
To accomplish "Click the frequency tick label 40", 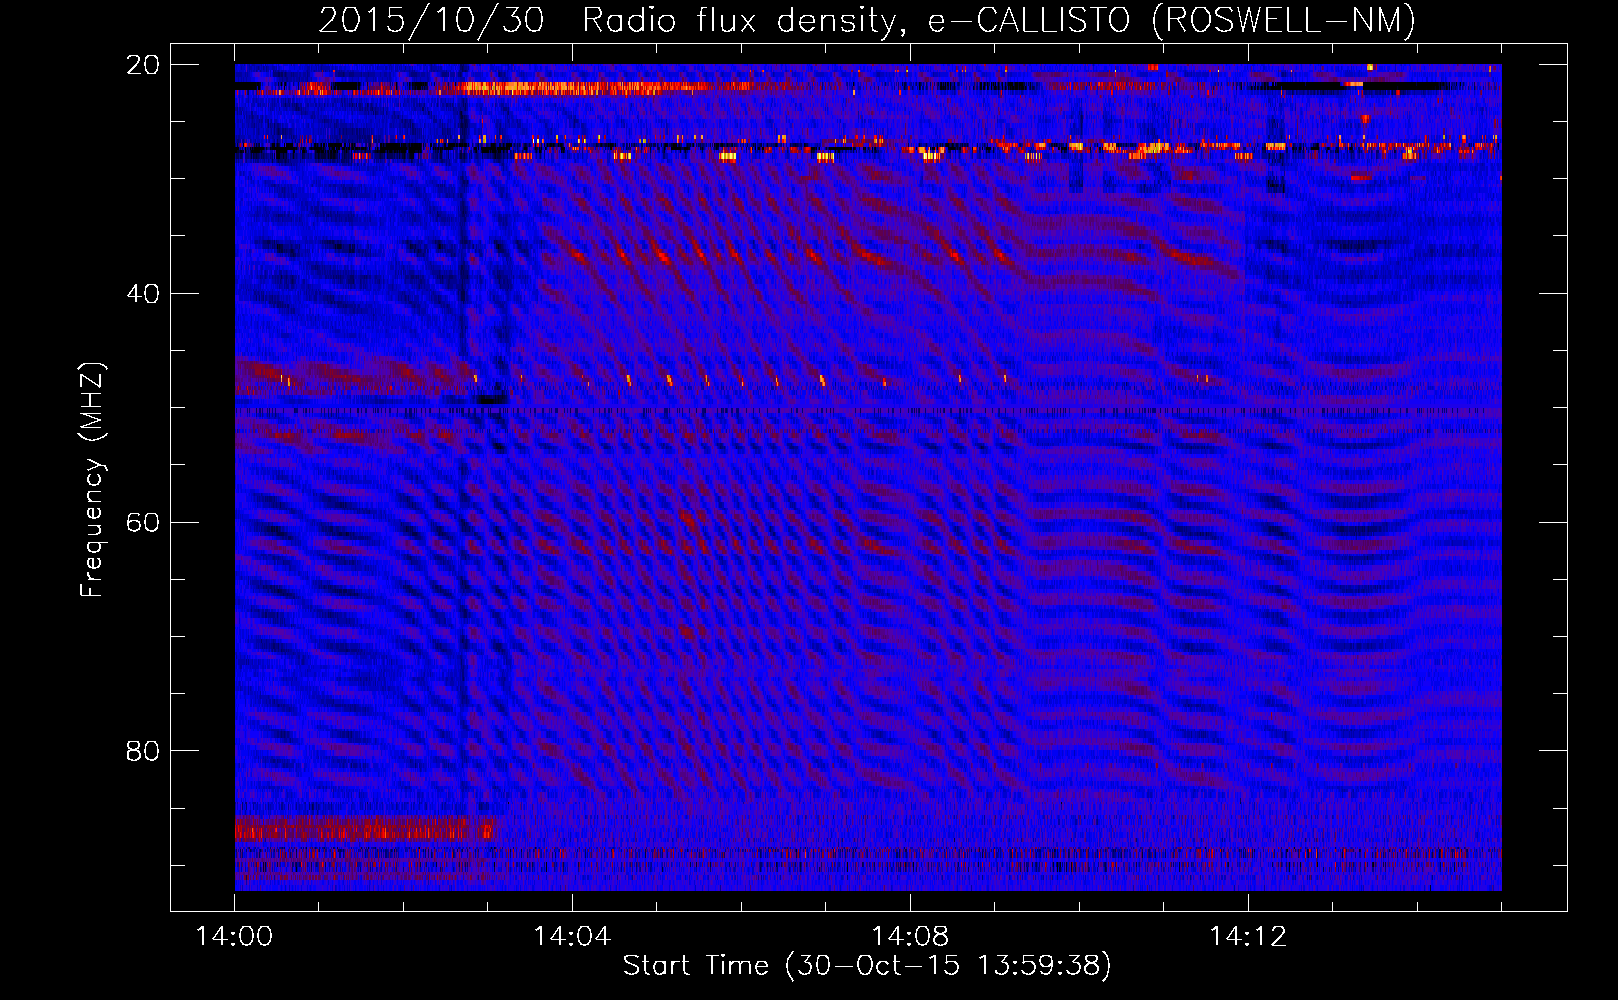I will [142, 294].
